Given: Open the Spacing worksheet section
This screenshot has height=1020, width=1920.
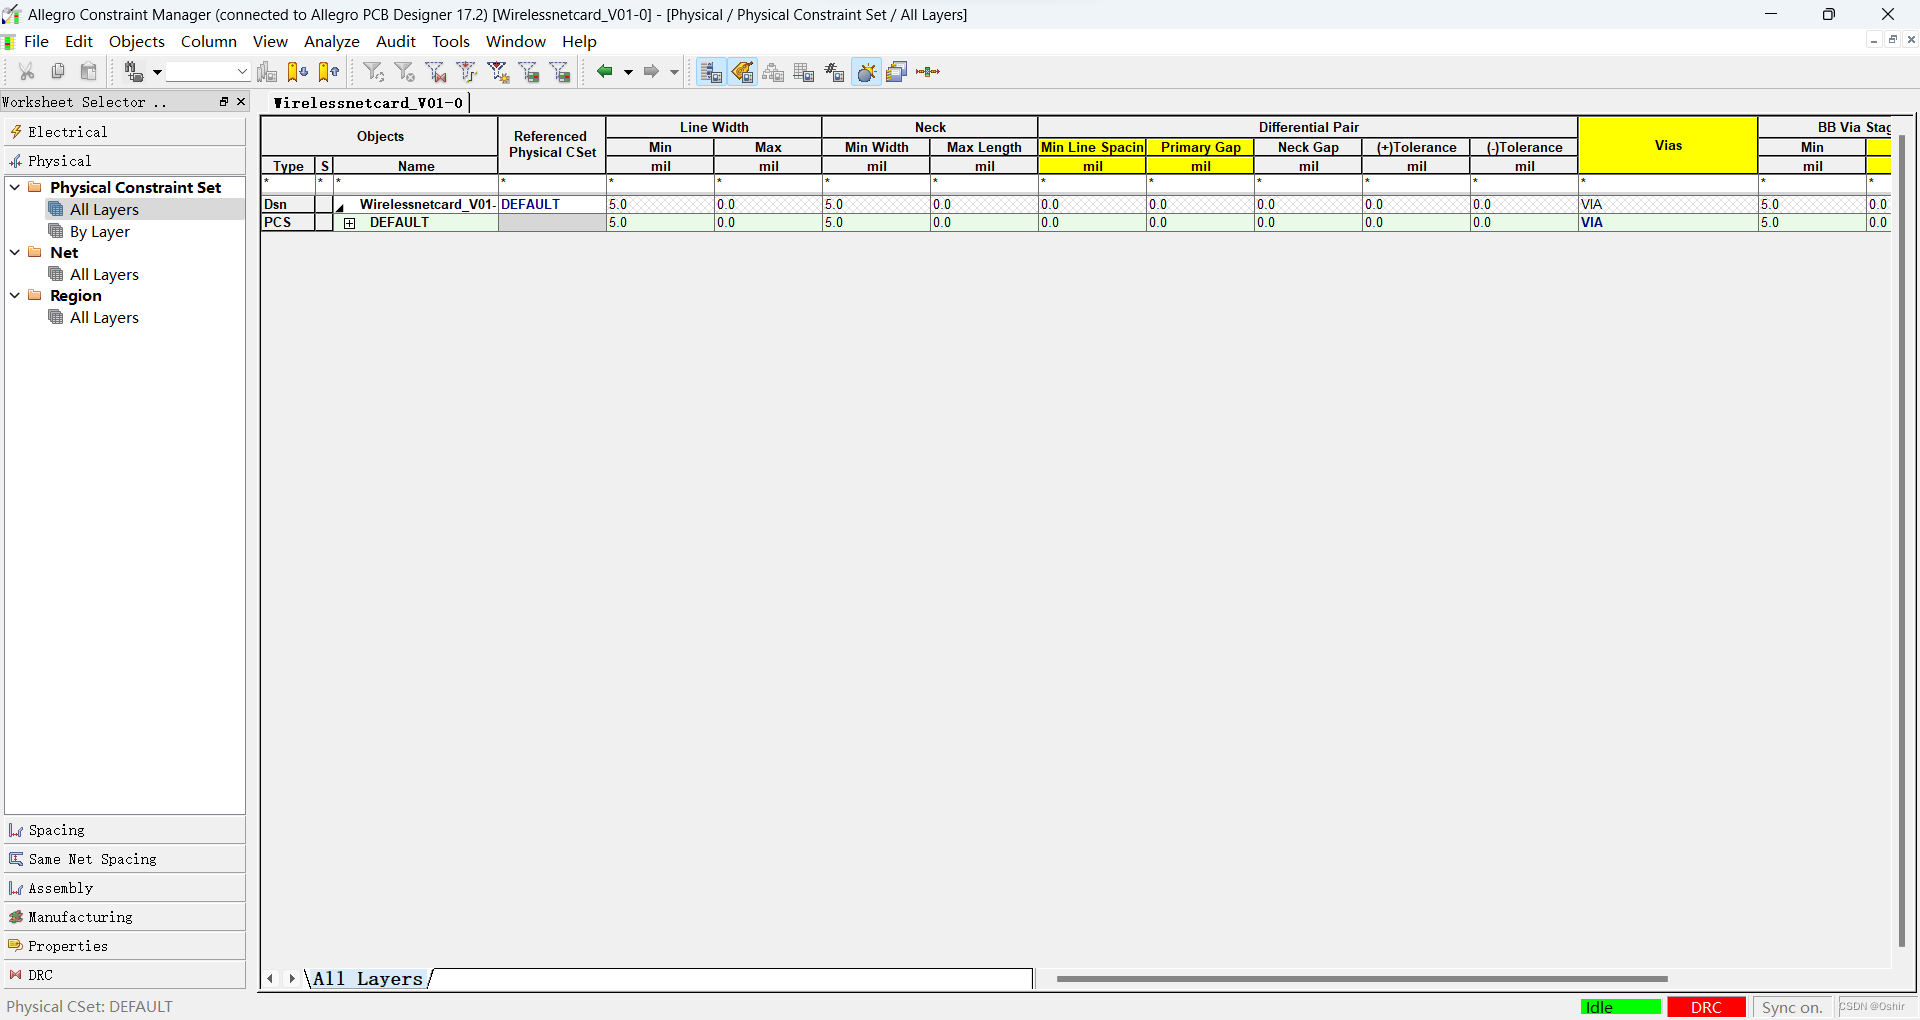Looking at the screenshot, I should pyautogui.click(x=57, y=830).
